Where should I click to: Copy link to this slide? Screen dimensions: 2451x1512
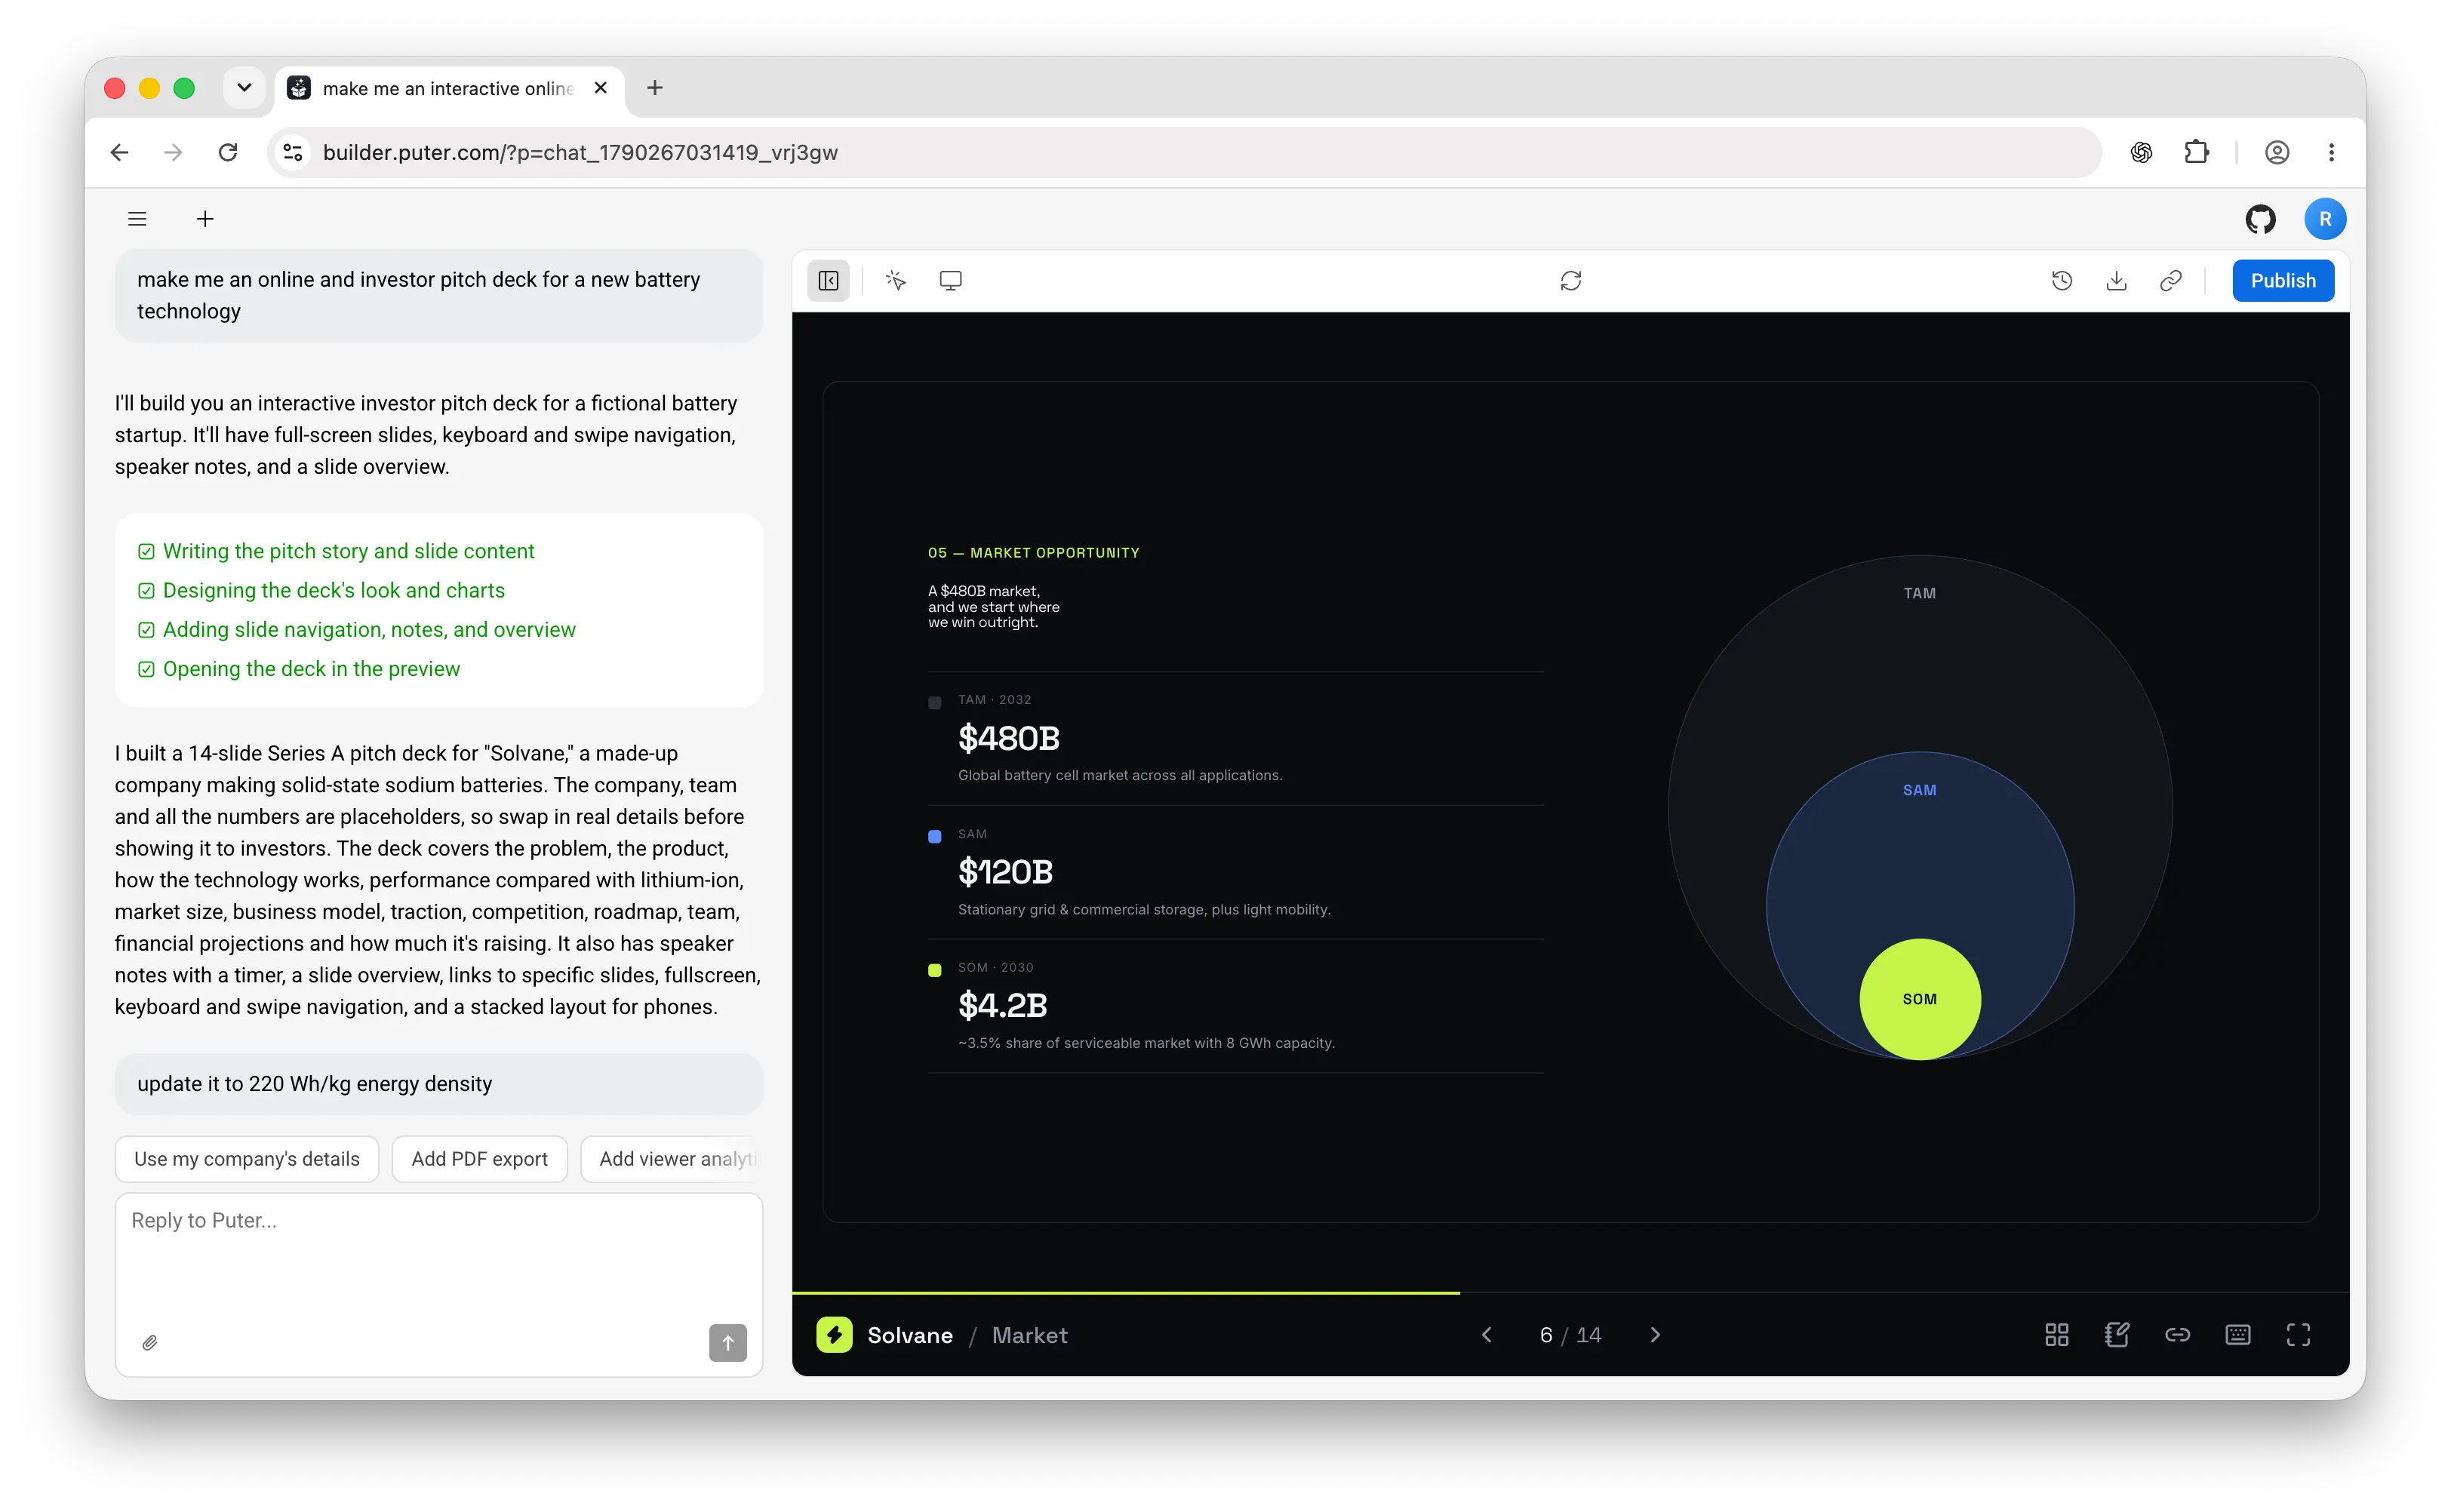[x=2177, y=1335]
